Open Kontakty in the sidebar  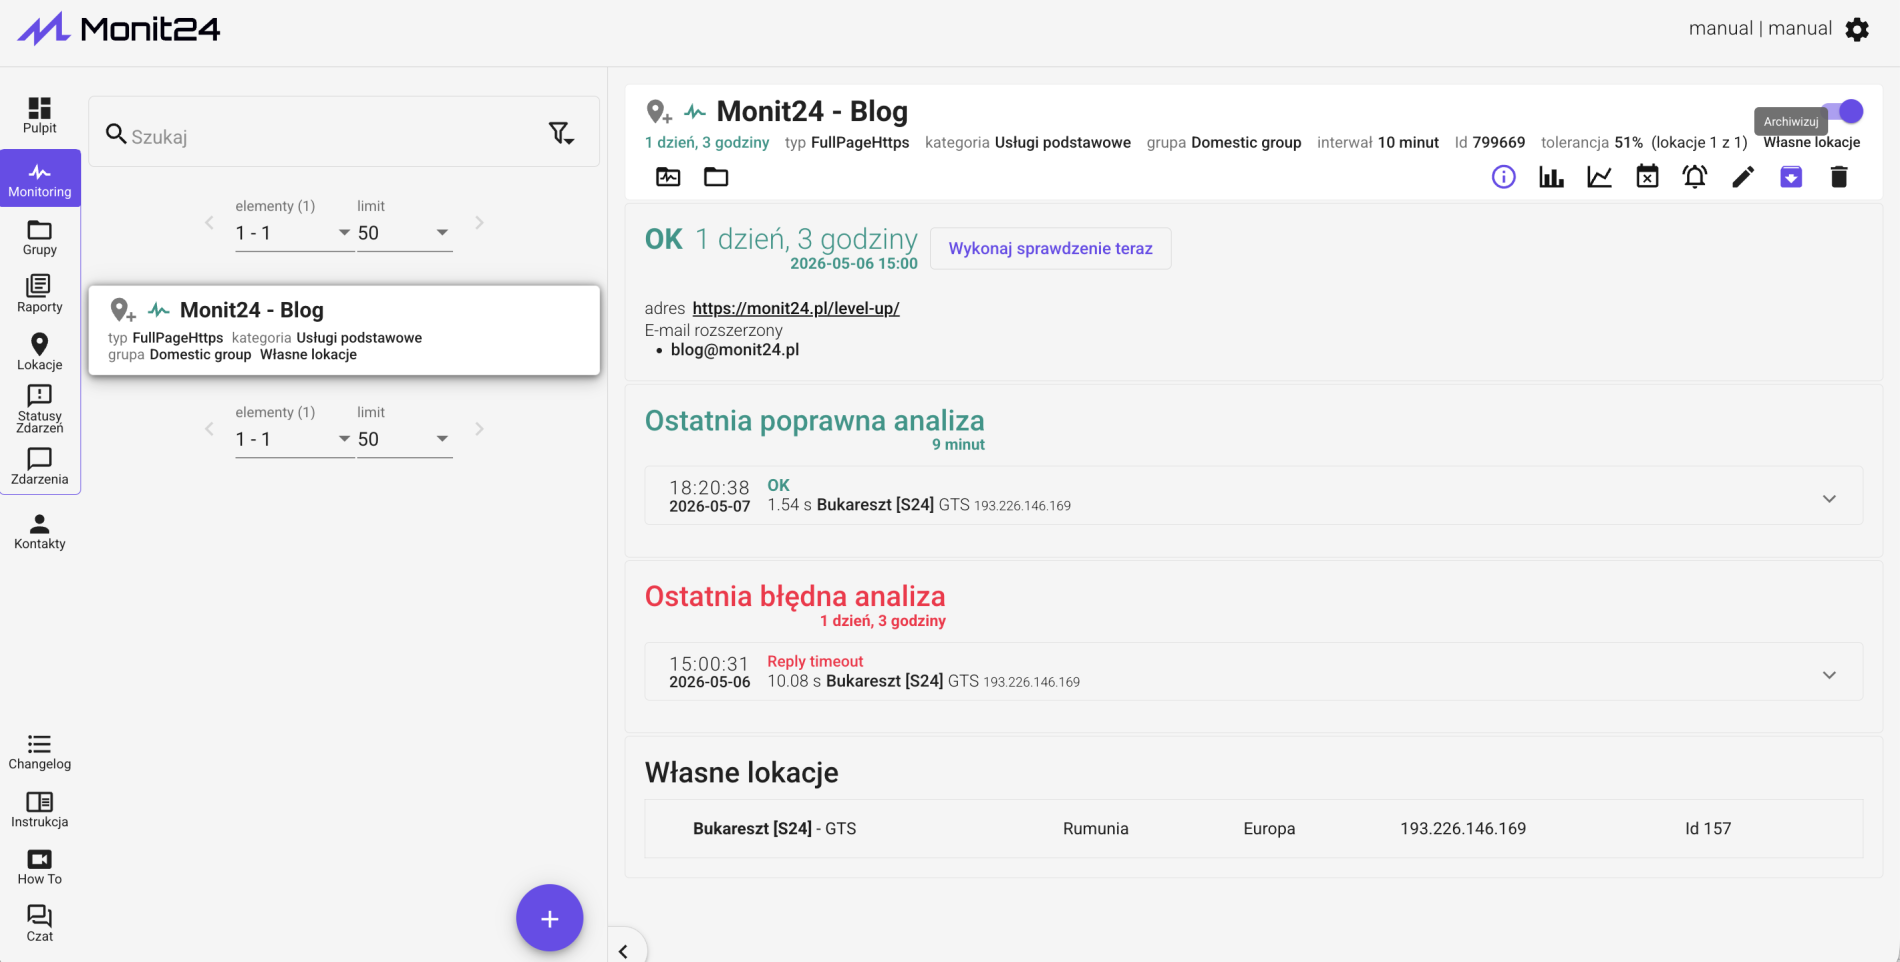point(40,531)
